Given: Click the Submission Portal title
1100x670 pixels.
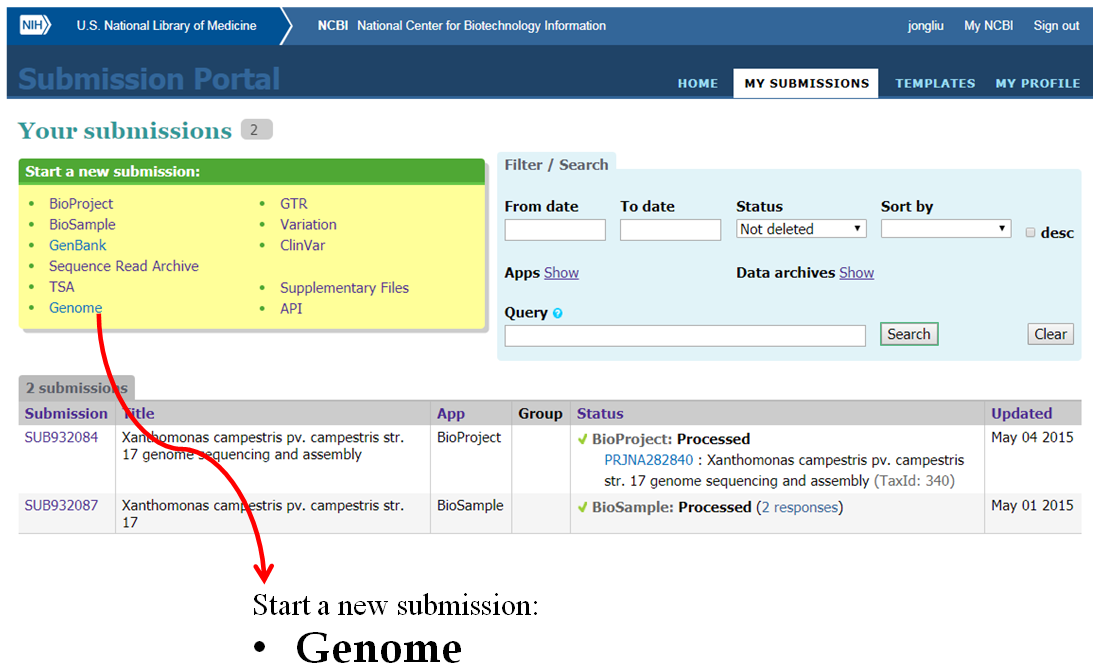Looking at the screenshot, I should (149, 79).
